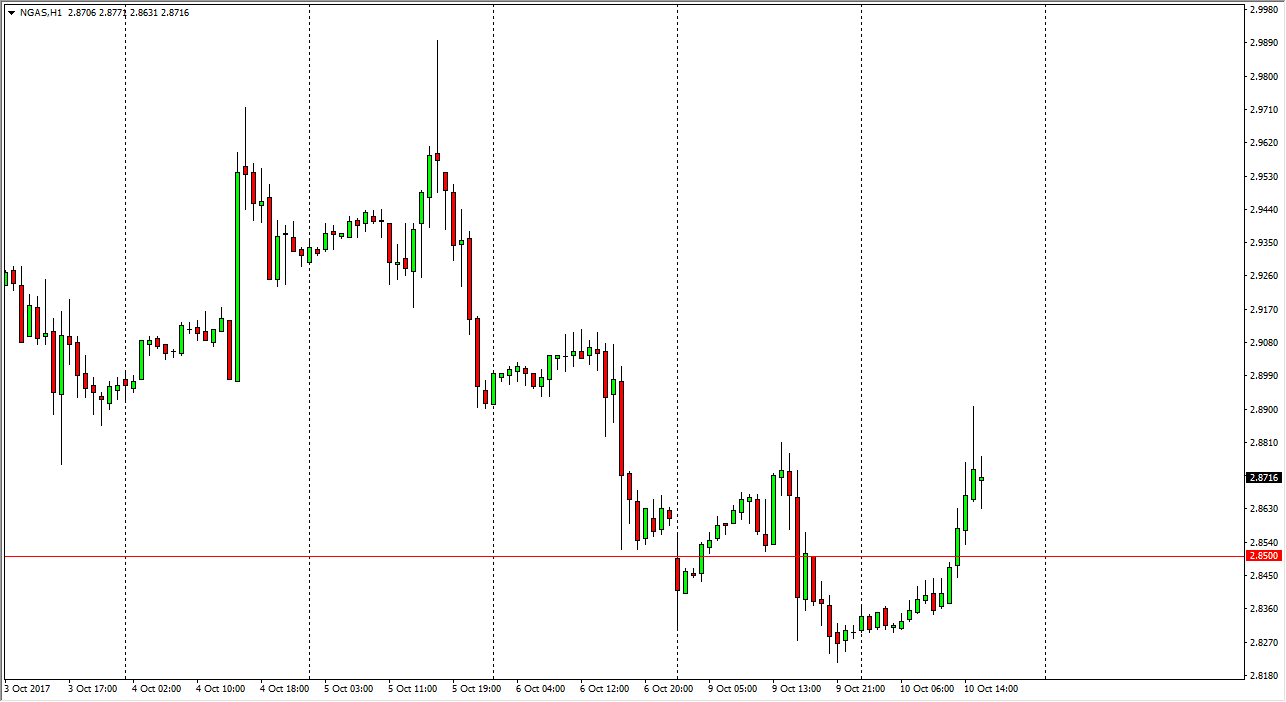
Task: Click the black 2.8716 current price tag
Action: (x=1263, y=478)
